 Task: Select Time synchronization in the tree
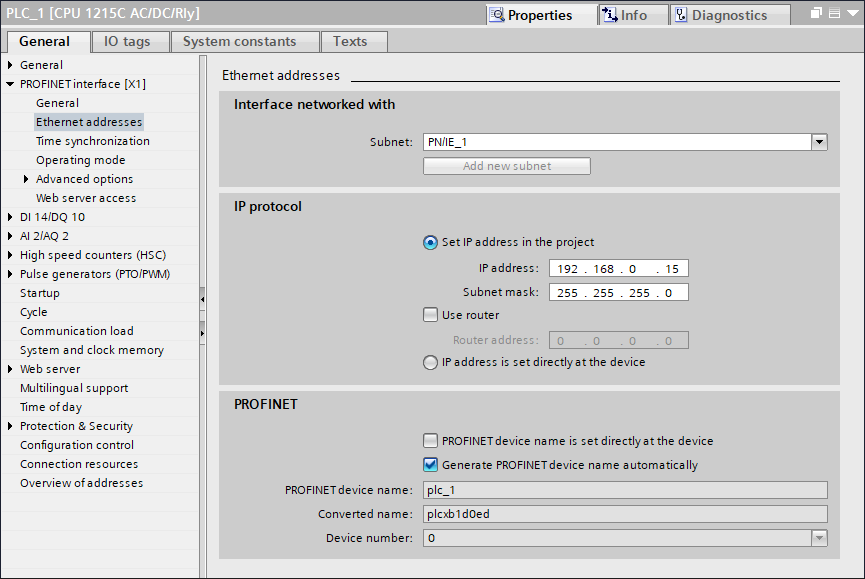click(92, 141)
